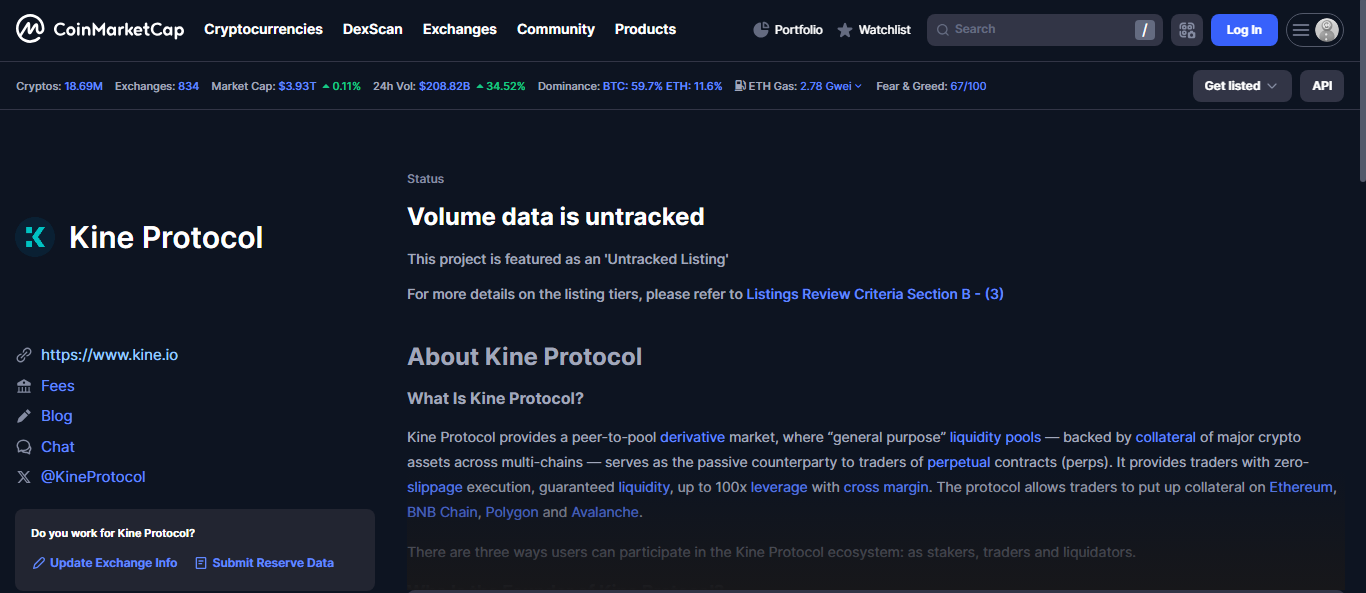Screen dimensions: 1366x593
Task: Click the X logo beside @KineProtocol
Action: coord(24,477)
